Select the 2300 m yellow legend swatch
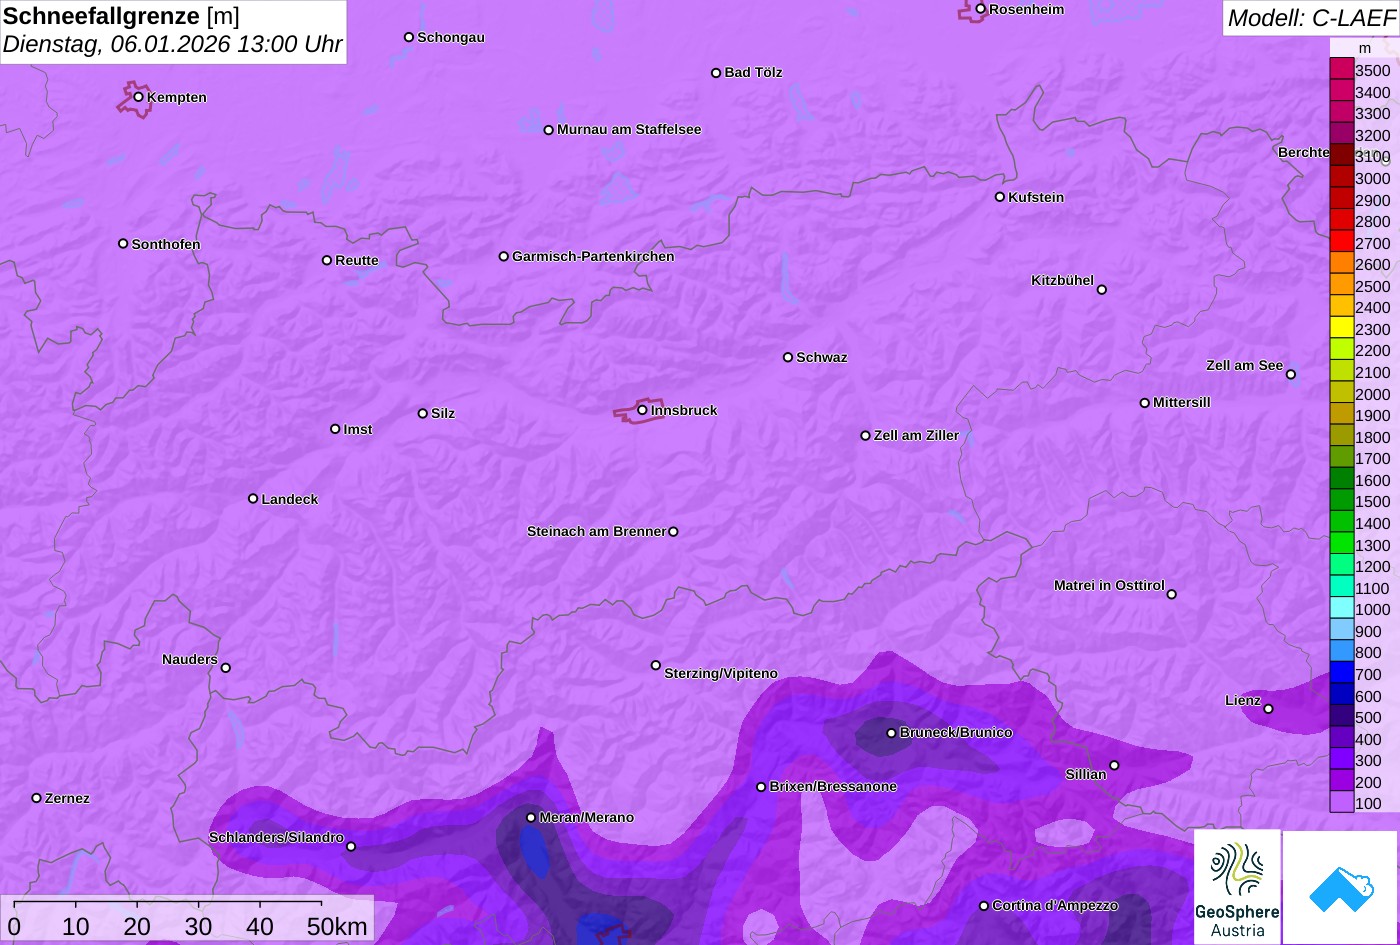Image resolution: width=1400 pixels, height=945 pixels. tap(1341, 328)
